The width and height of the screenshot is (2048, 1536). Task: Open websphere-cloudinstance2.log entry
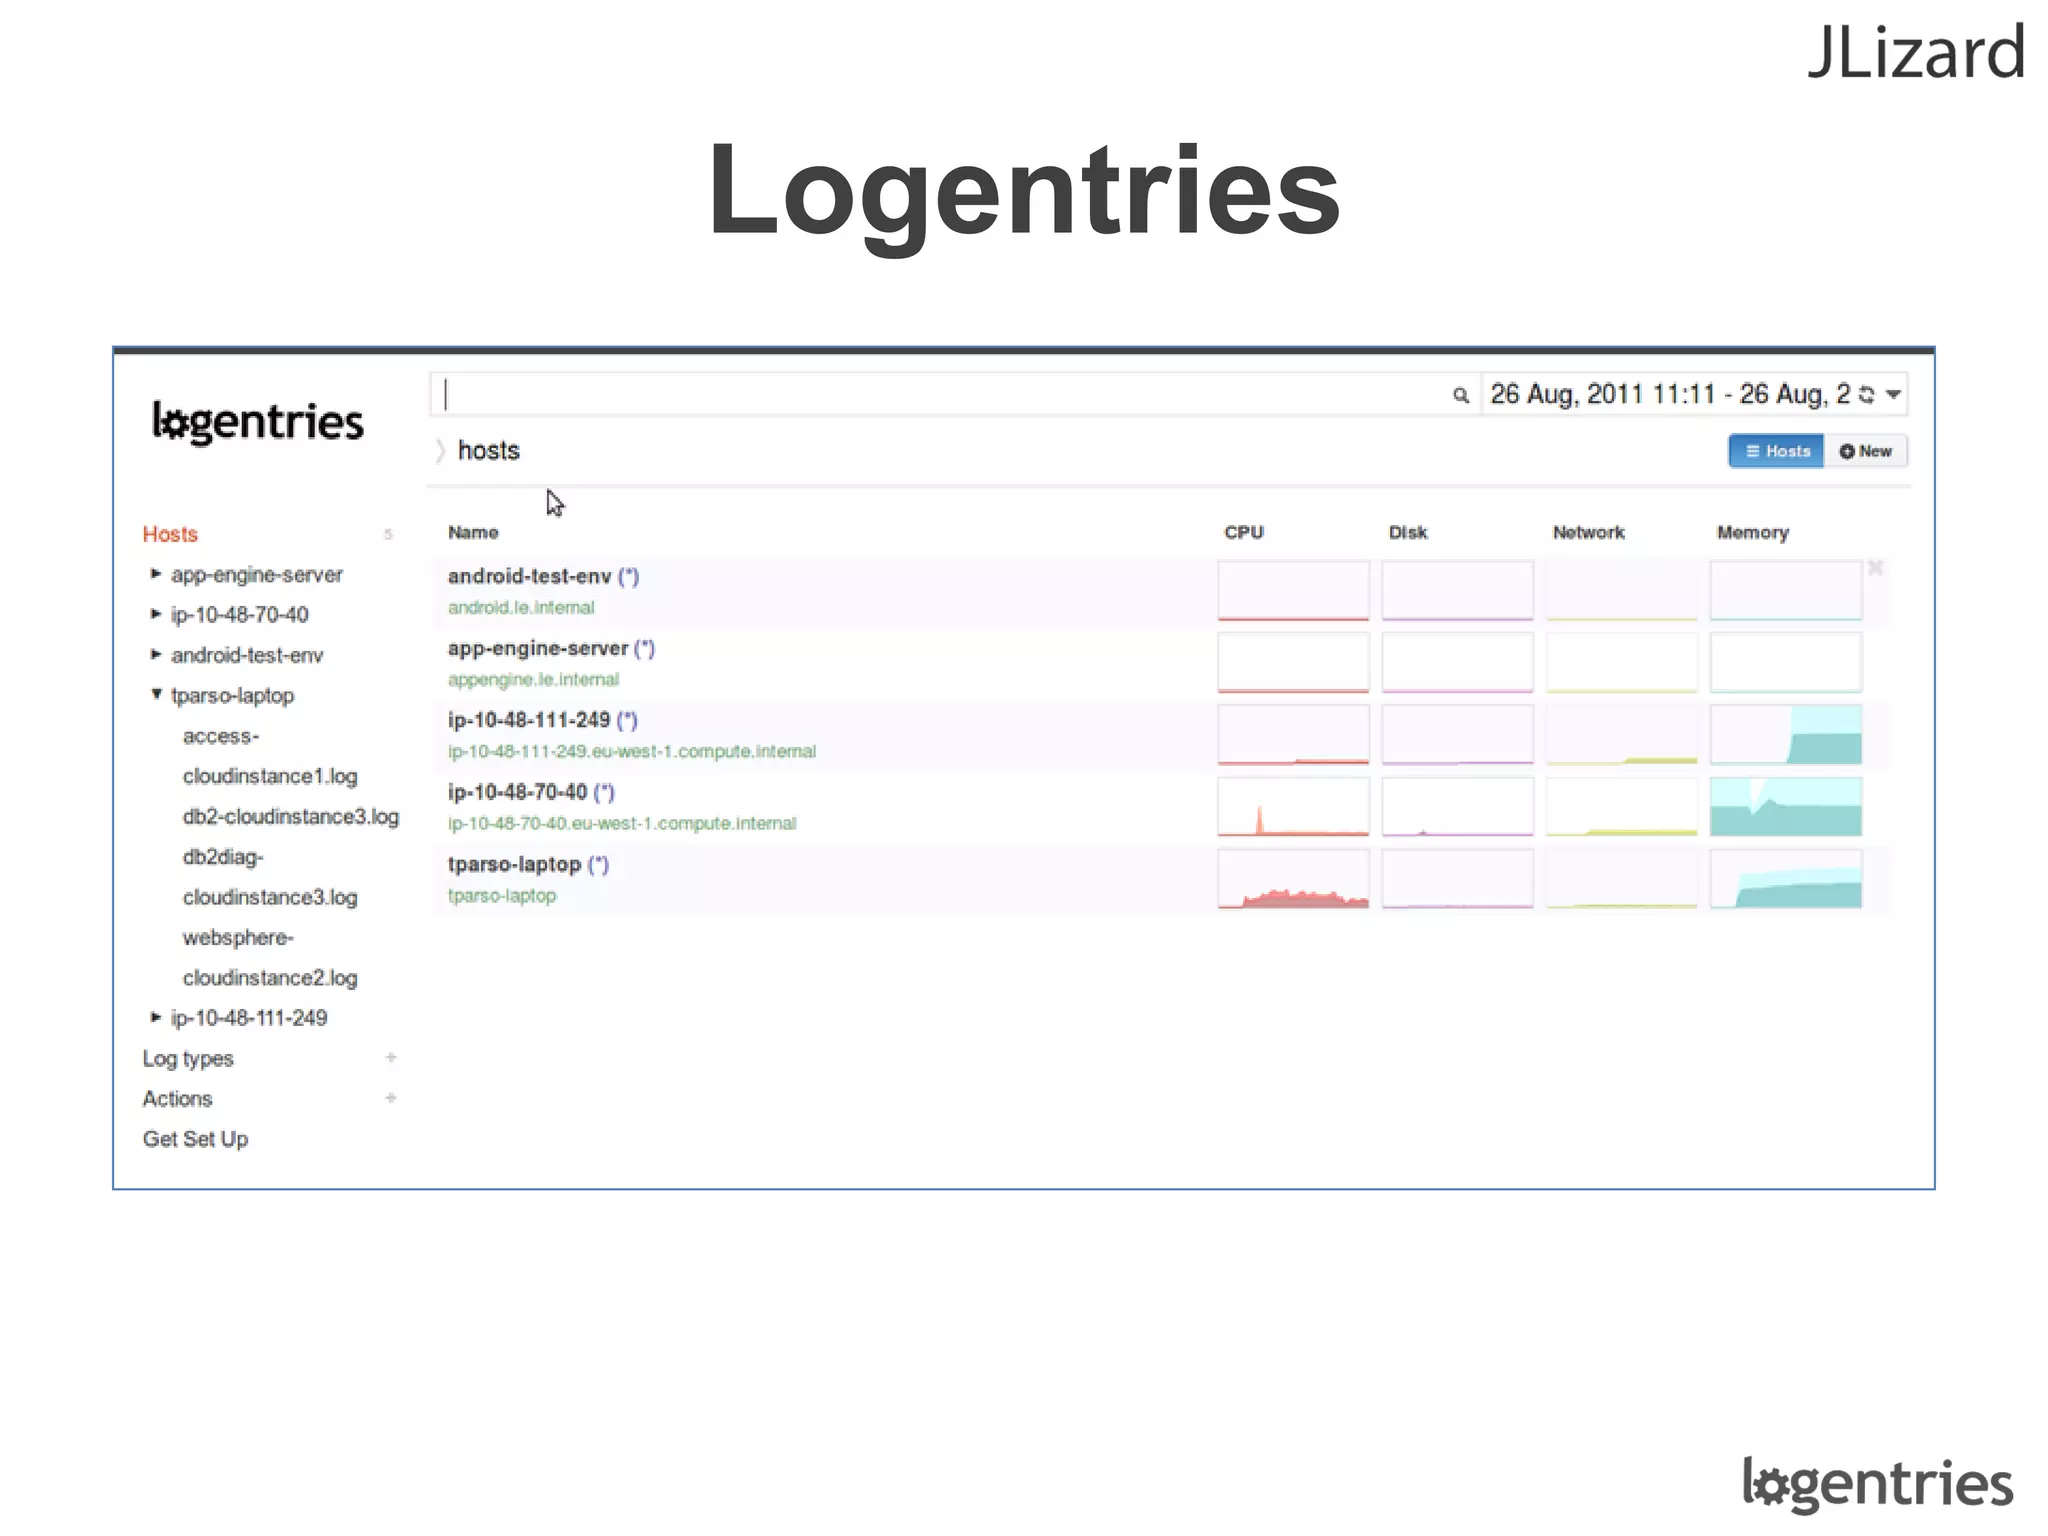coord(270,958)
